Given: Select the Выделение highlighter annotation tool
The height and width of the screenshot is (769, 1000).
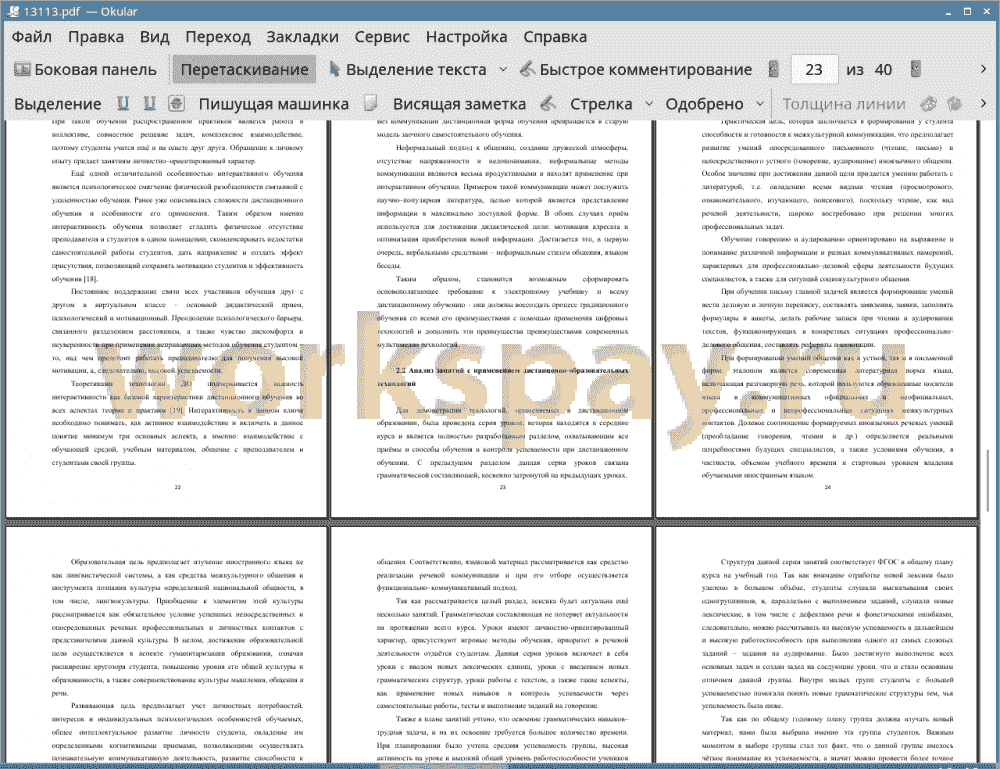Looking at the screenshot, I should tap(58, 104).
